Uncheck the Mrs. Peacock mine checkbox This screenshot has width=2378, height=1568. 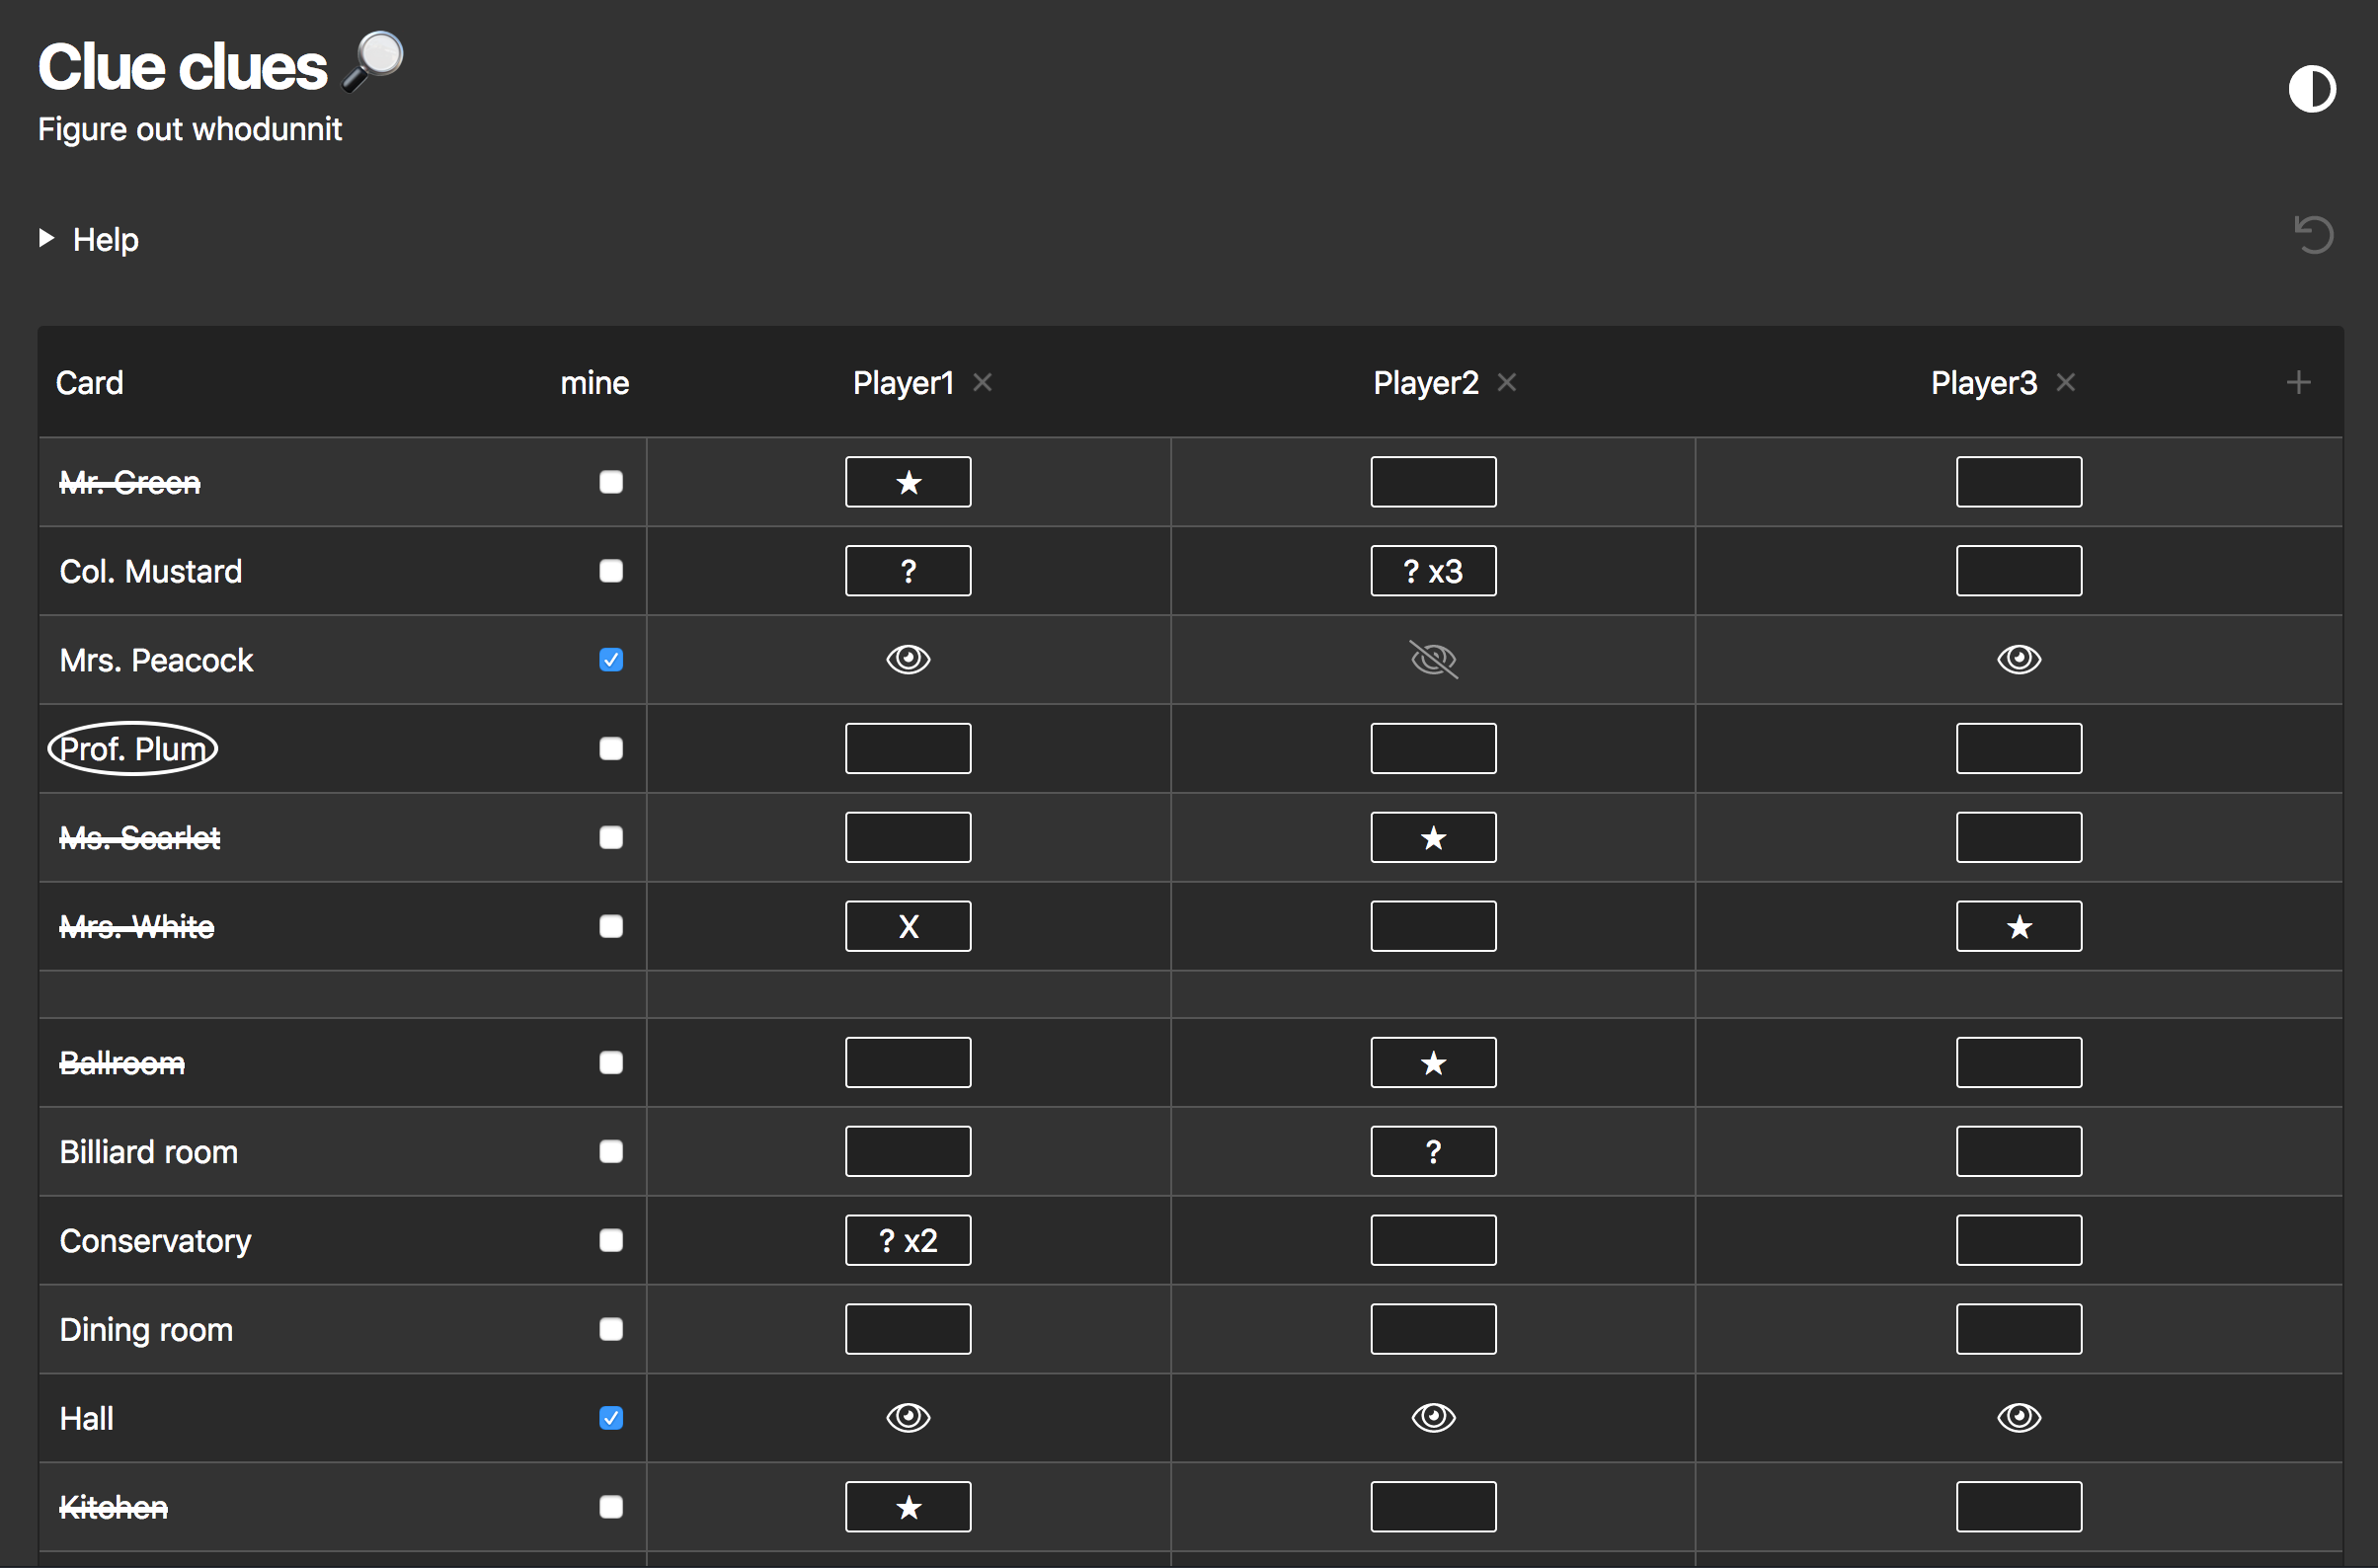(x=611, y=660)
